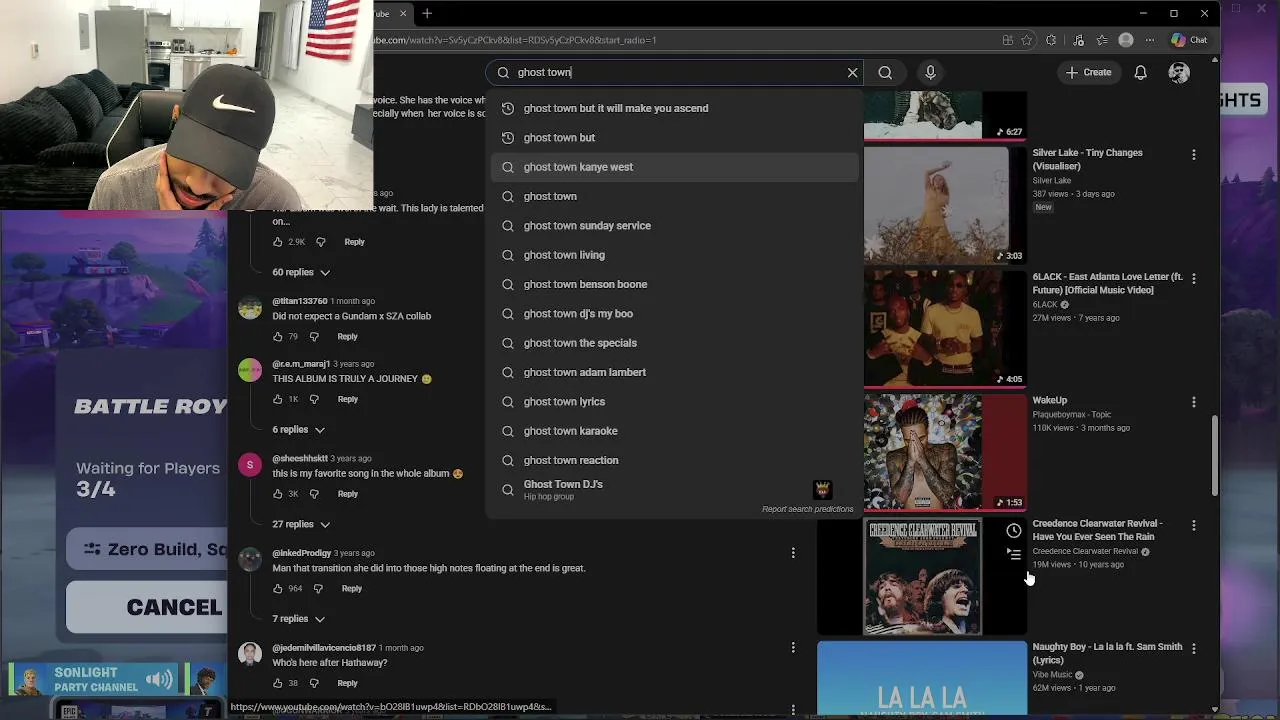
Task: Like the favorite song in whole album comment
Action: tap(278, 494)
